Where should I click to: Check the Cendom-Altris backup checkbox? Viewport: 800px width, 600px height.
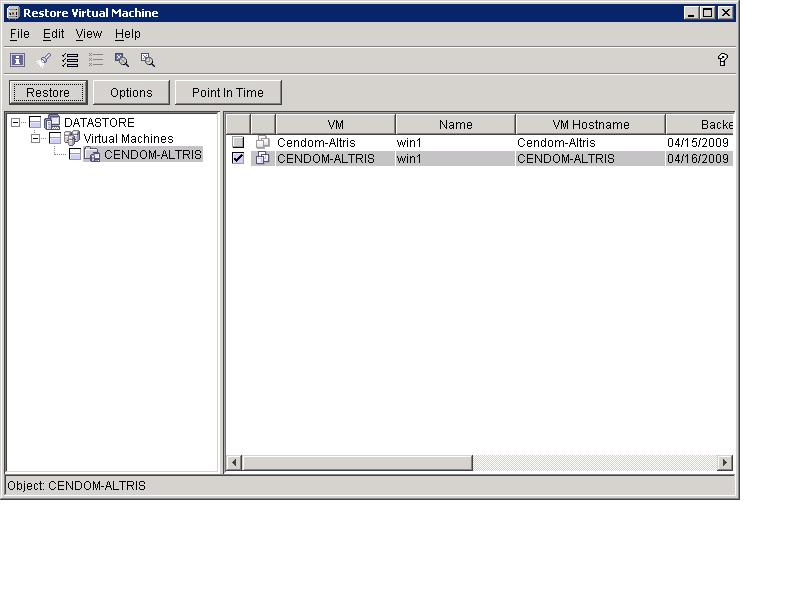238,142
